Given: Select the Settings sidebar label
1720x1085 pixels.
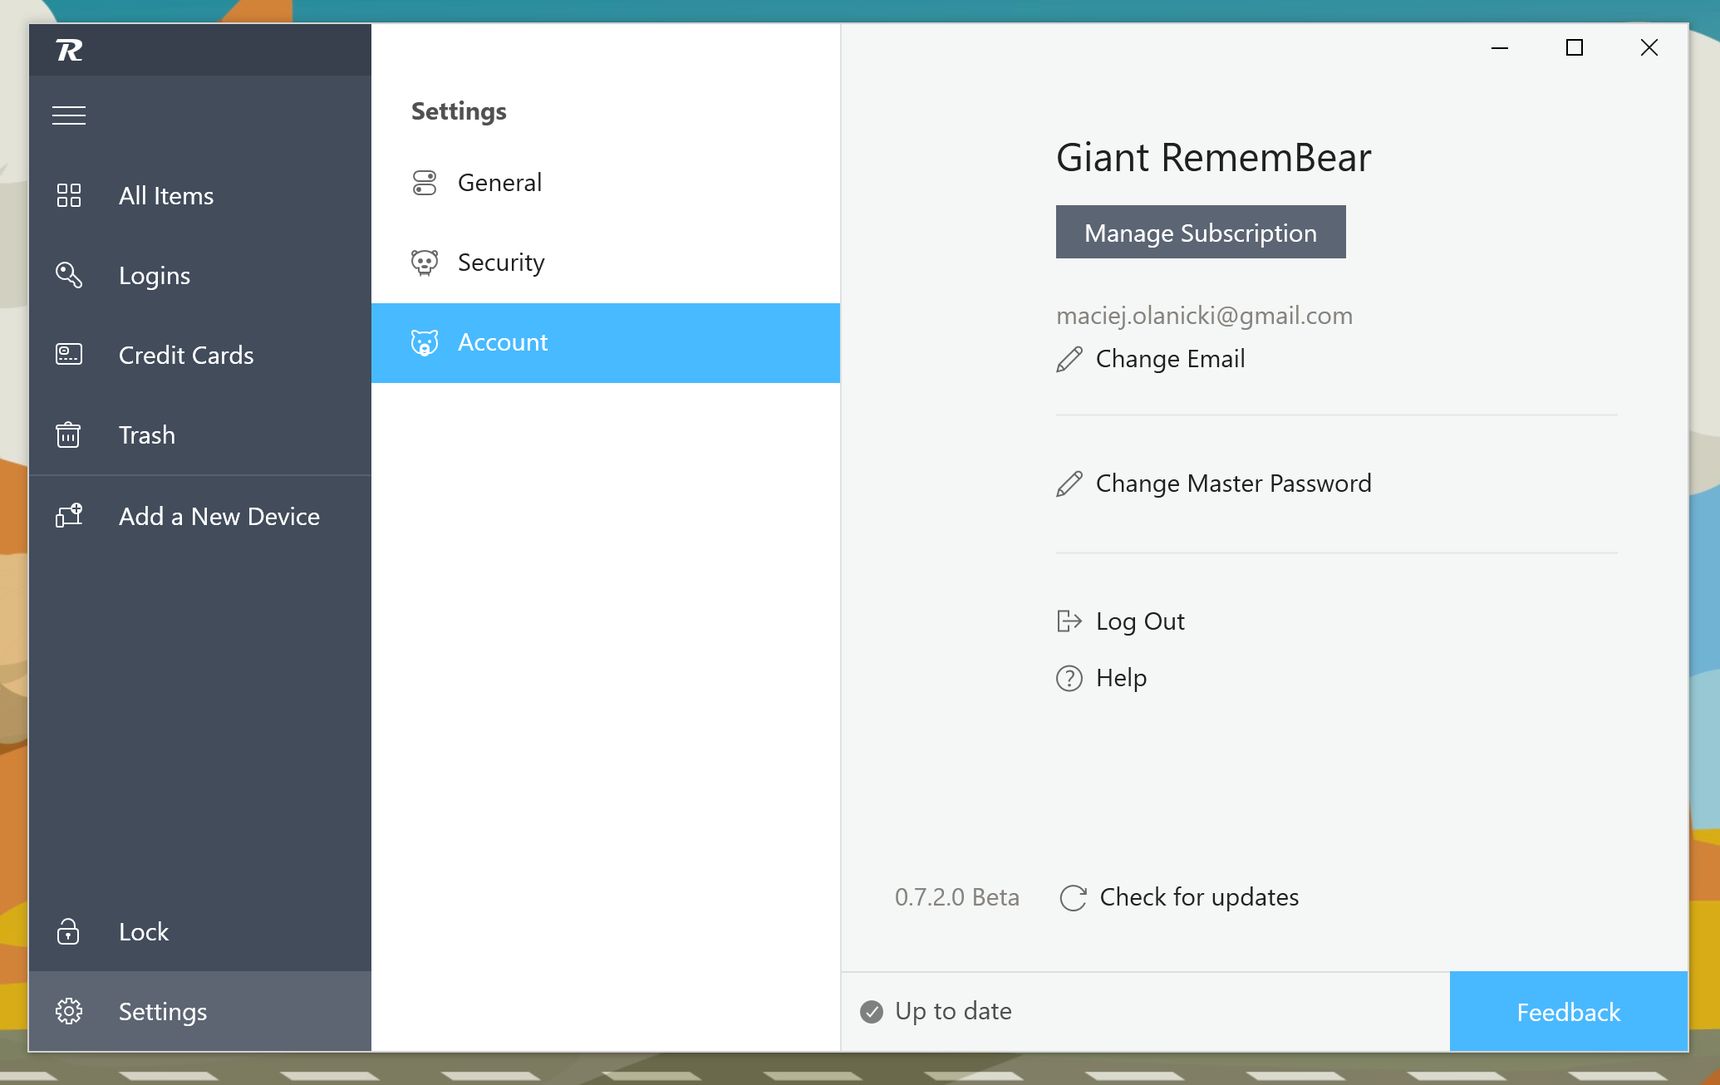Looking at the screenshot, I should tap(163, 1012).
